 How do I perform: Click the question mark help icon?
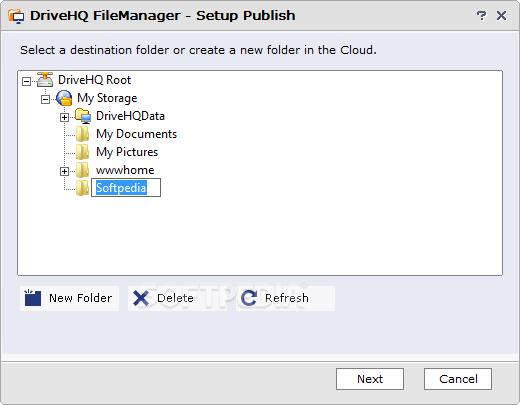pyautogui.click(x=481, y=15)
